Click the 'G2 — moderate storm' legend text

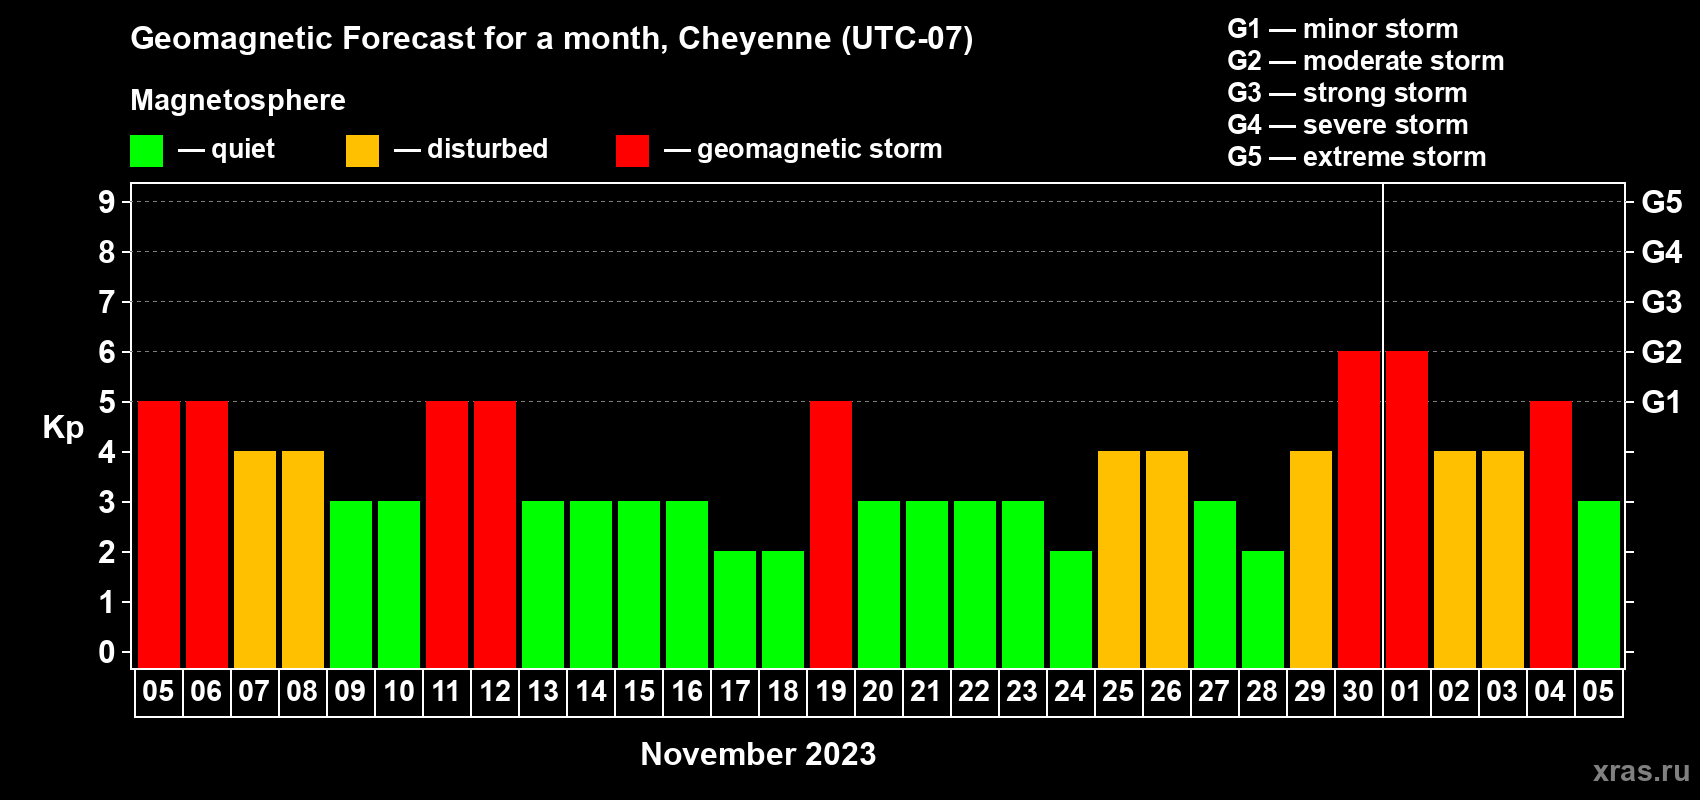1365,61
